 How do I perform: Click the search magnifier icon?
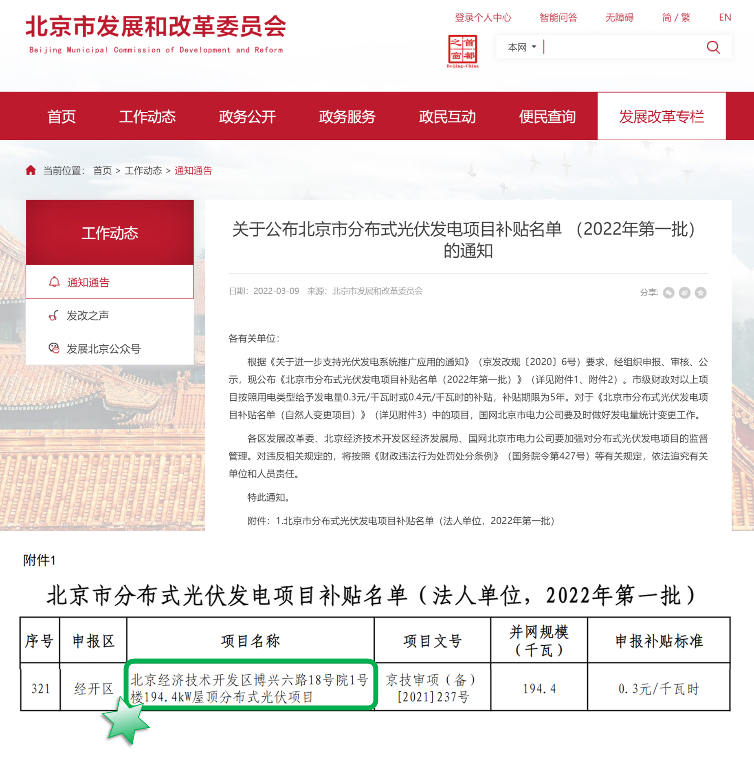(x=713, y=47)
